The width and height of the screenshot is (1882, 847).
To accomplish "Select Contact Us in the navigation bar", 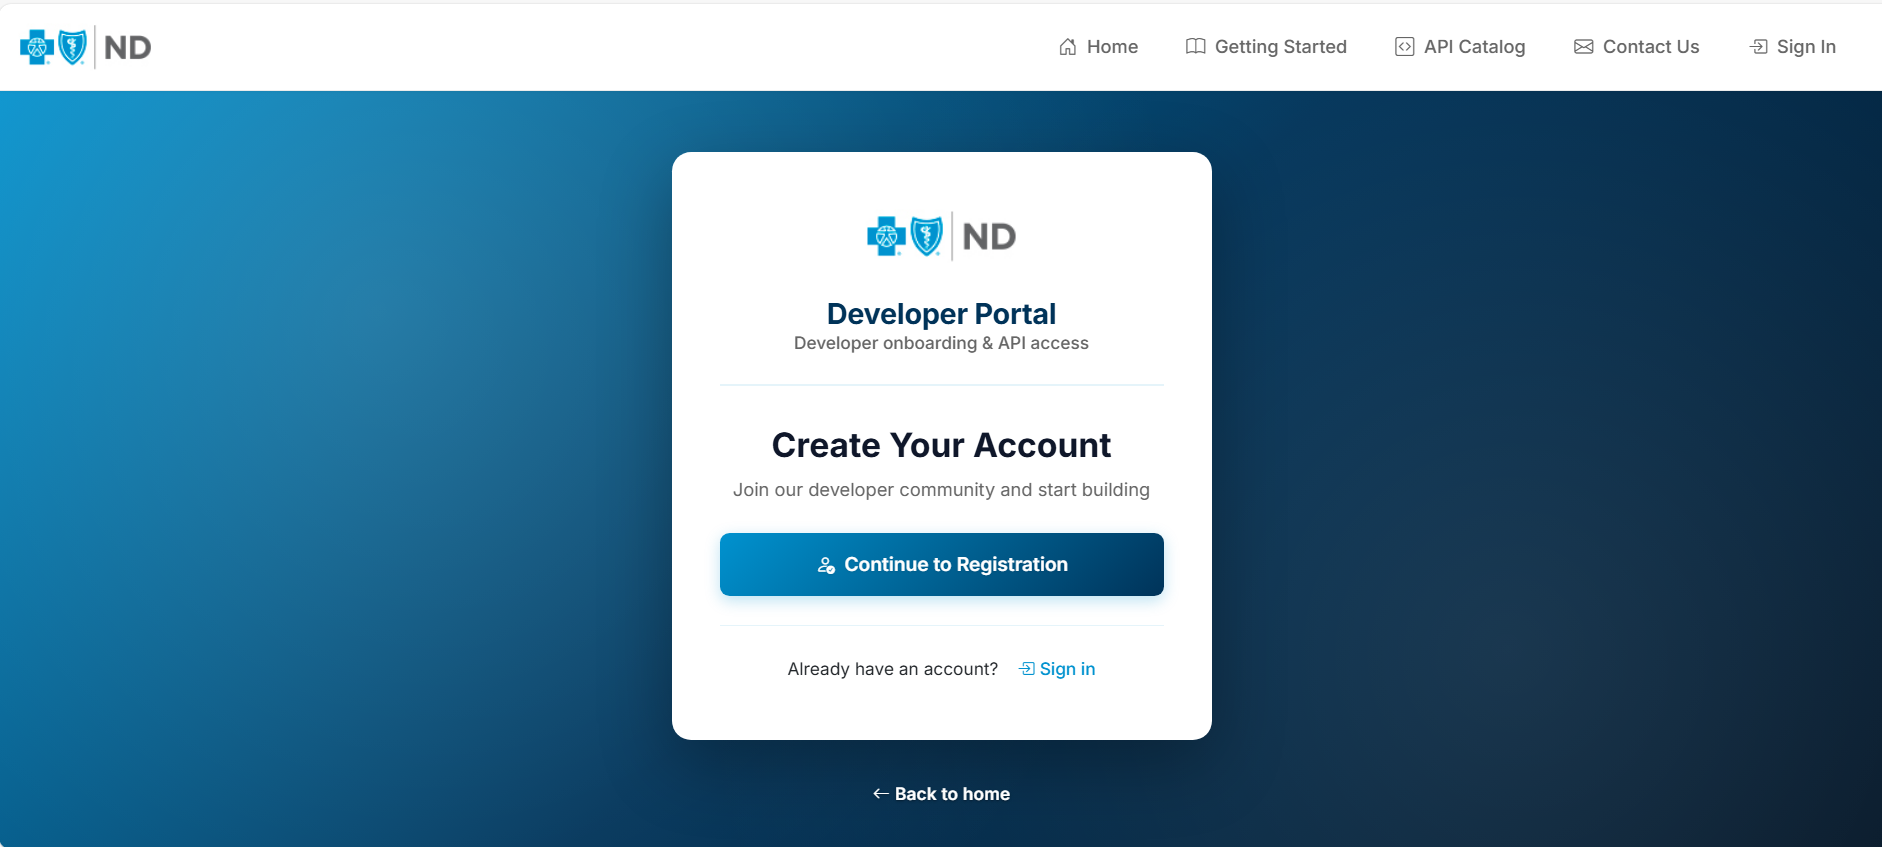I will click(1650, 47).
